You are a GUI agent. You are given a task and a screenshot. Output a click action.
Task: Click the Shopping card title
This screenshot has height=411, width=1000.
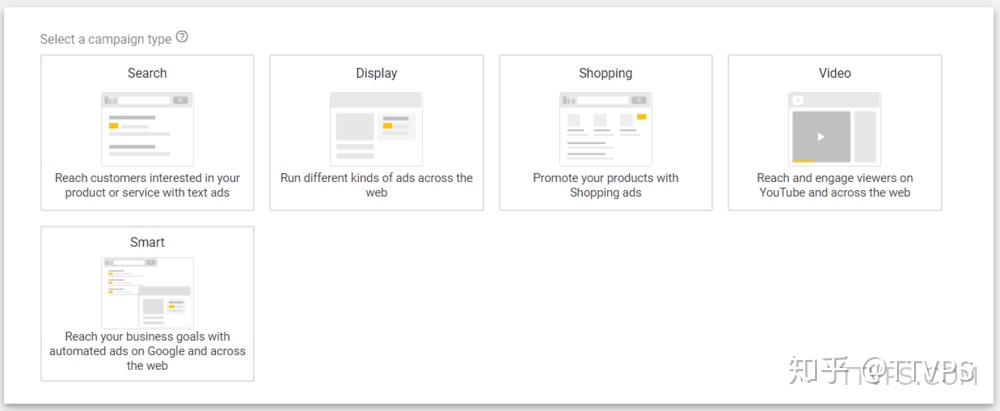pos(605,73)
